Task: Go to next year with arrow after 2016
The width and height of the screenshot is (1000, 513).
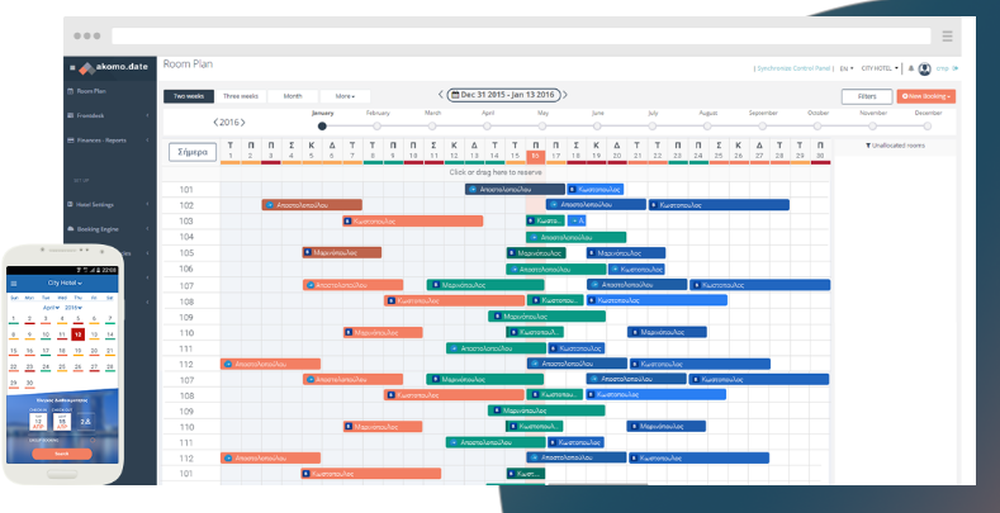Action: [242, 123]
